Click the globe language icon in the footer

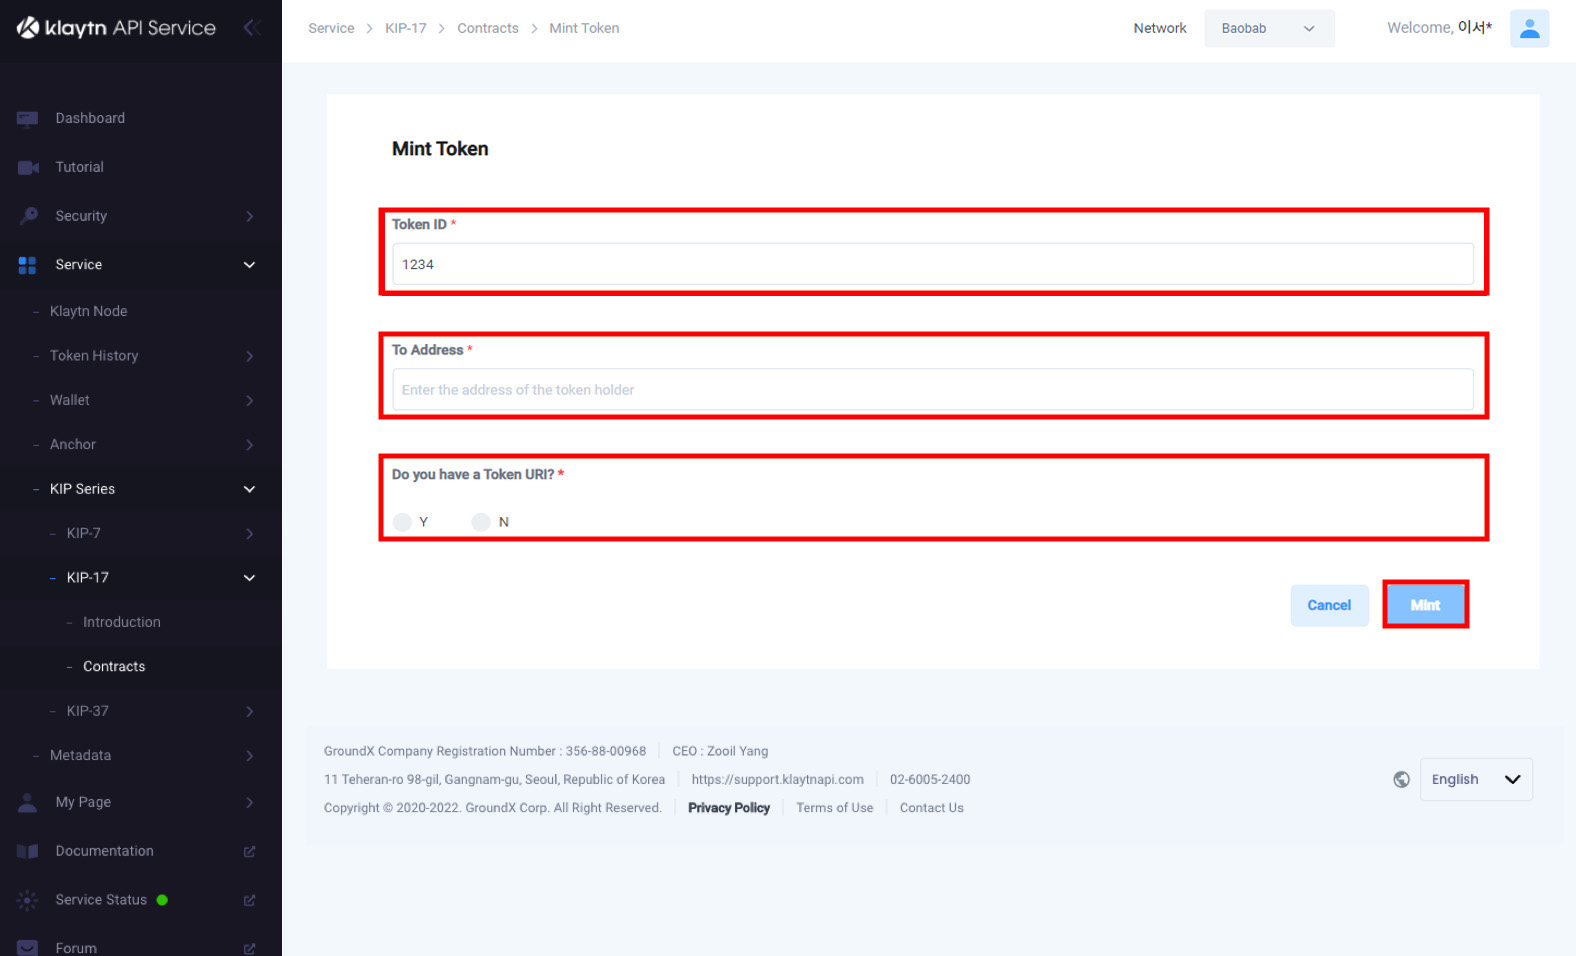[1401, 780]
